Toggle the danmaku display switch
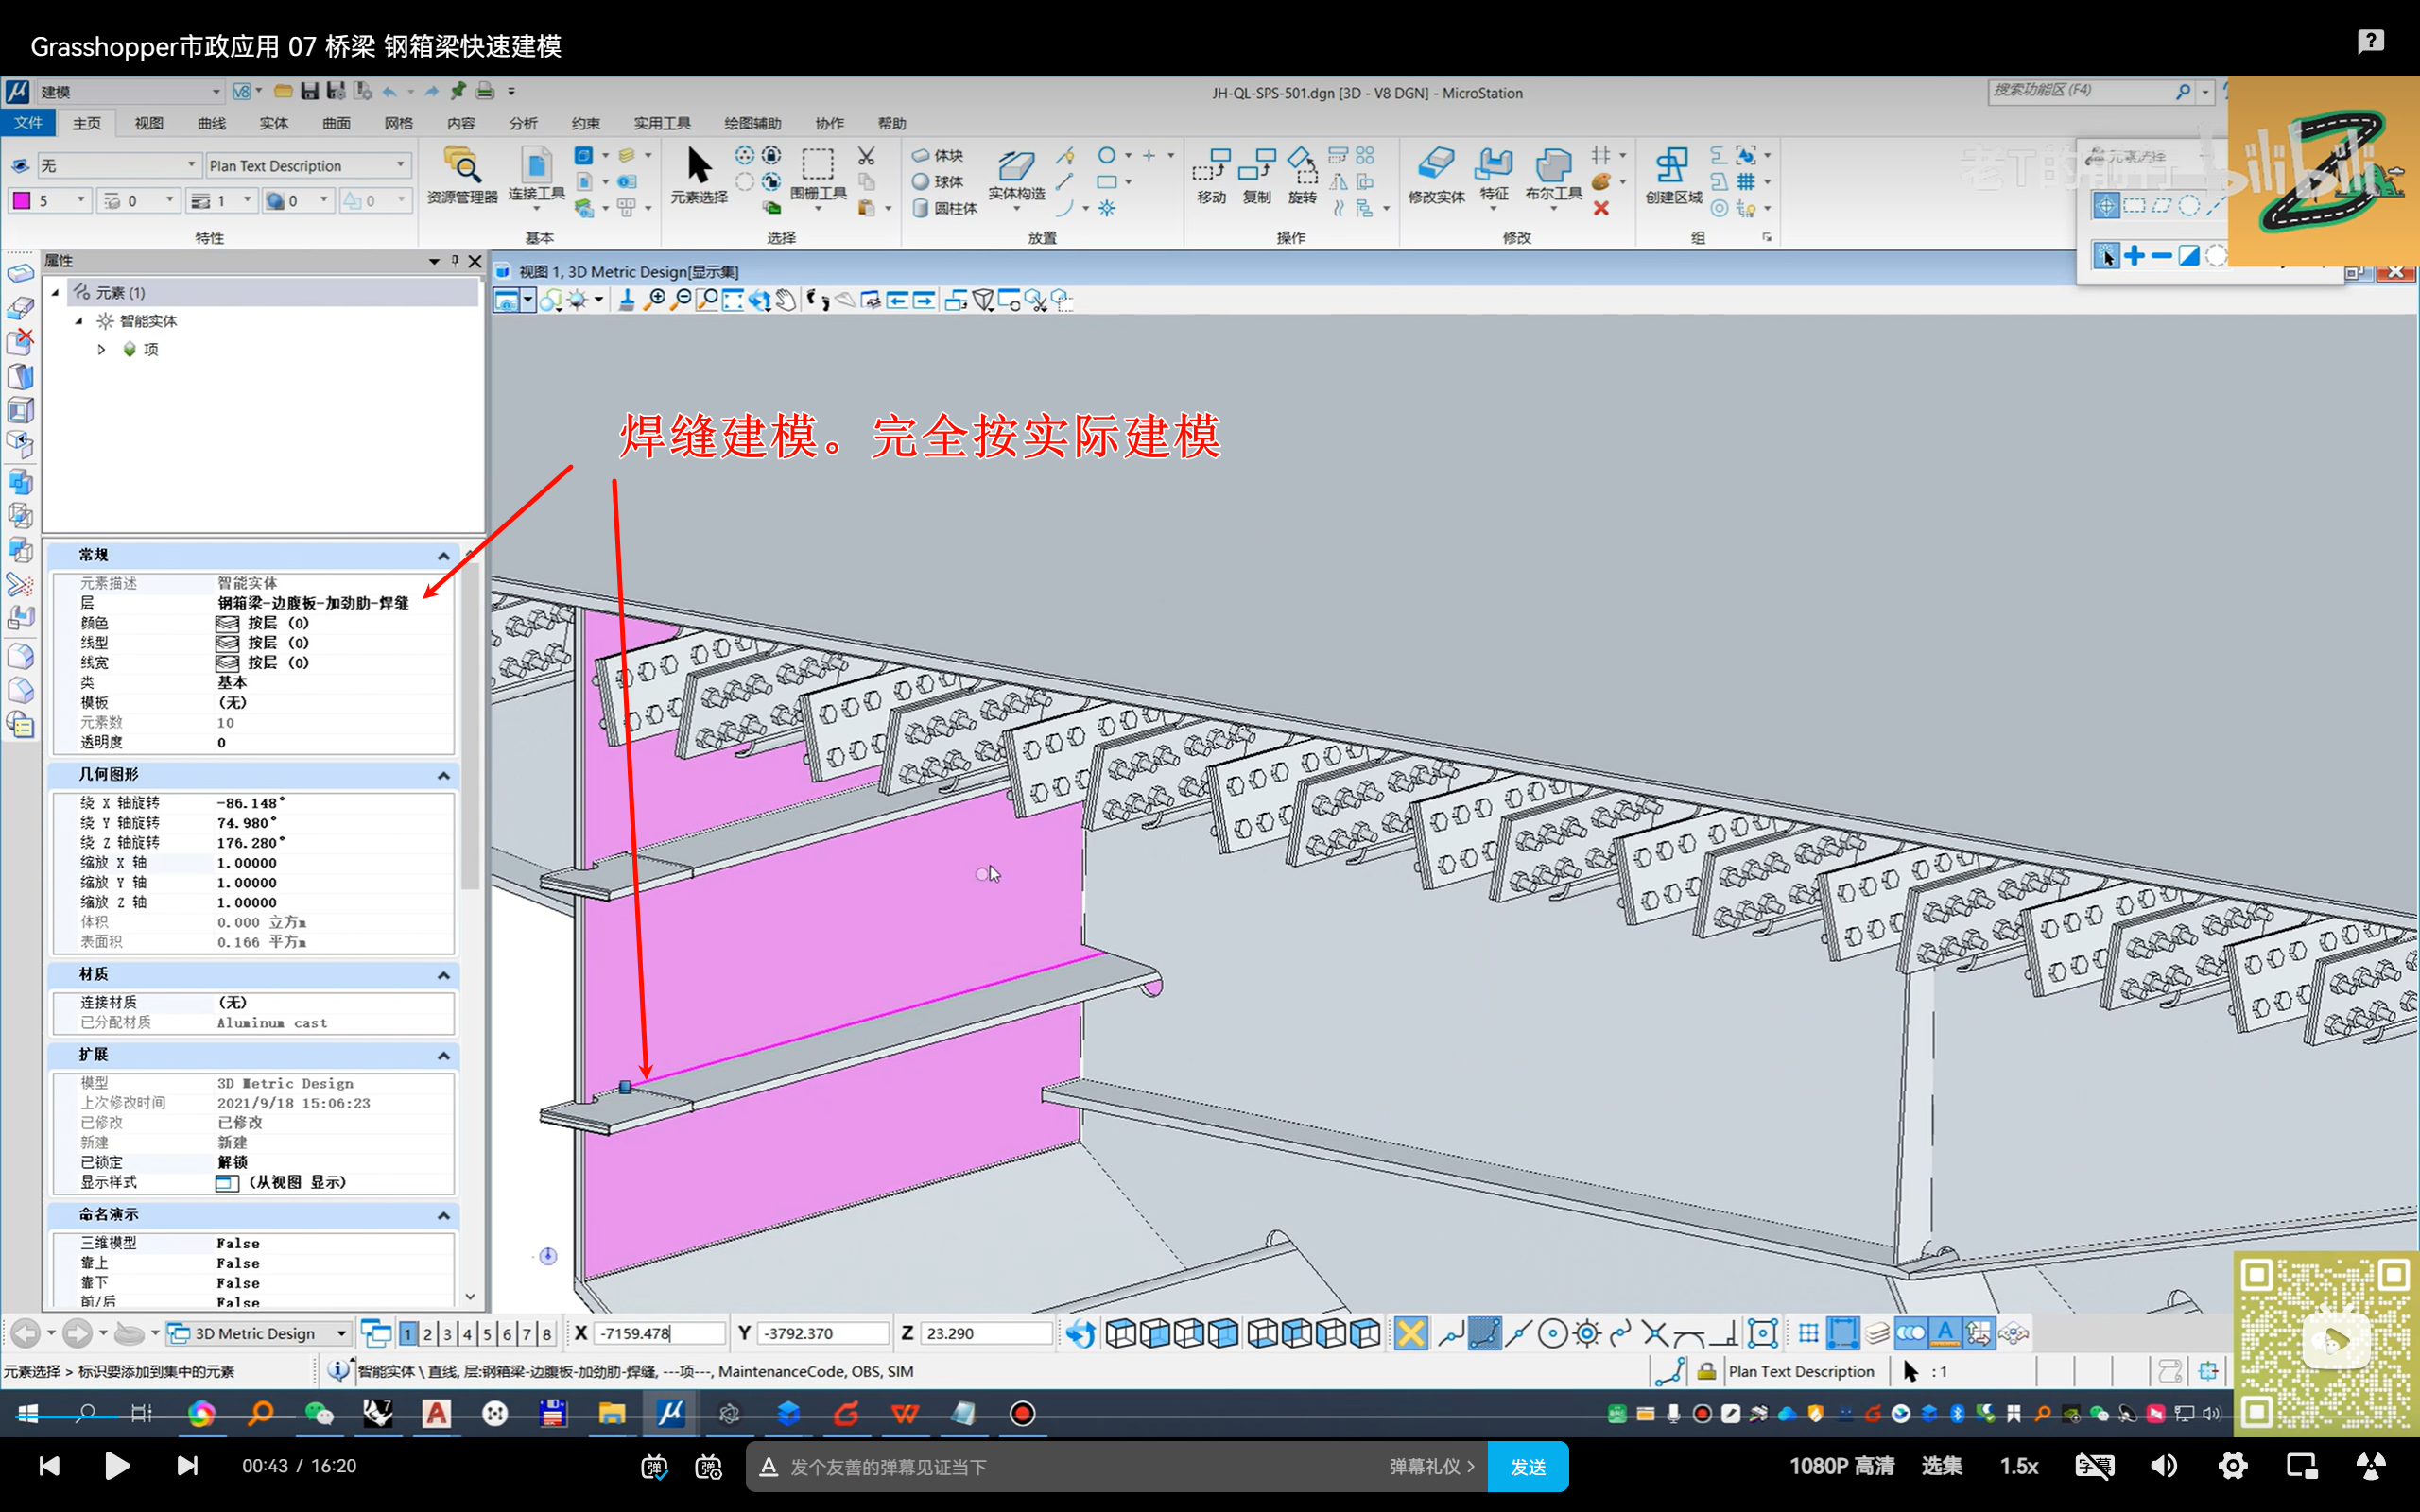The width and height of the screenshot is (2420, 1512). (x=655, y=1466)
